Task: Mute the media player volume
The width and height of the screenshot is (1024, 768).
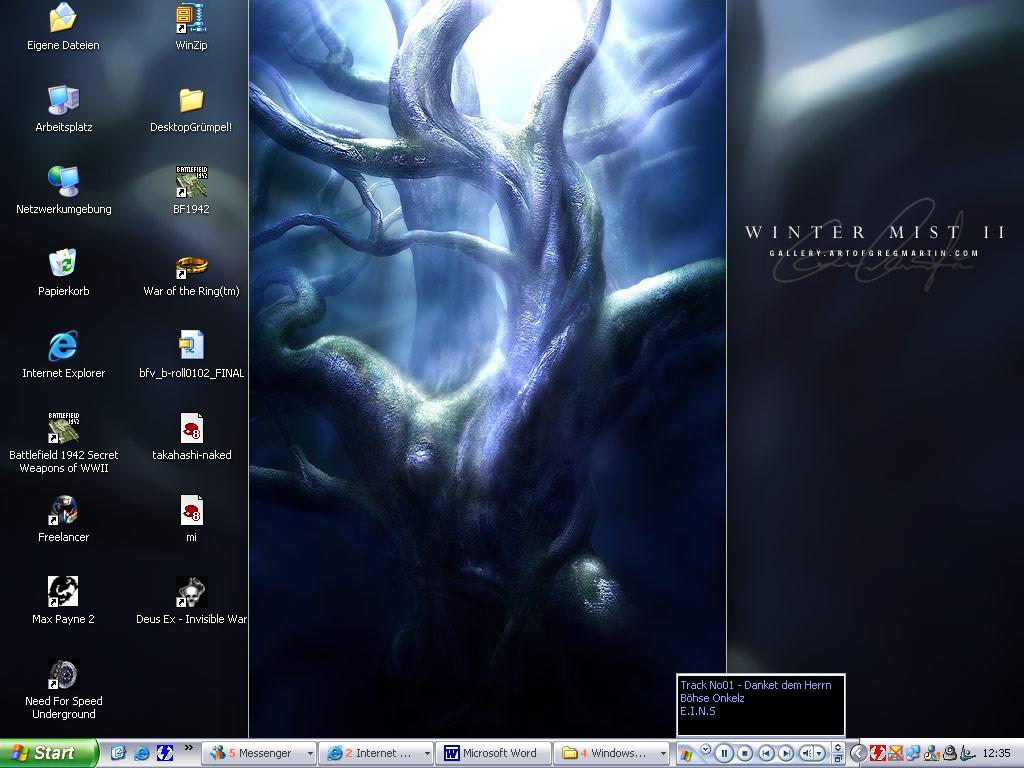Action: (x=806, y=753)
